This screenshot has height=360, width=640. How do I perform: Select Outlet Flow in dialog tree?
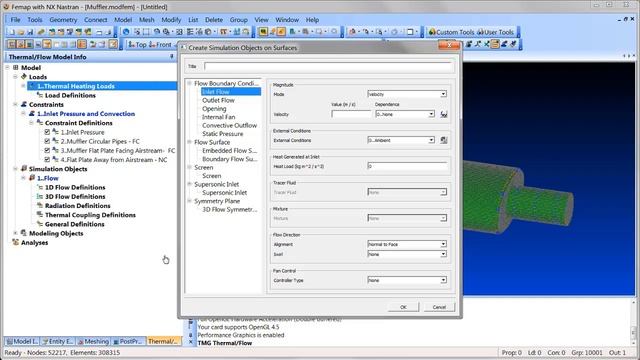218,100
